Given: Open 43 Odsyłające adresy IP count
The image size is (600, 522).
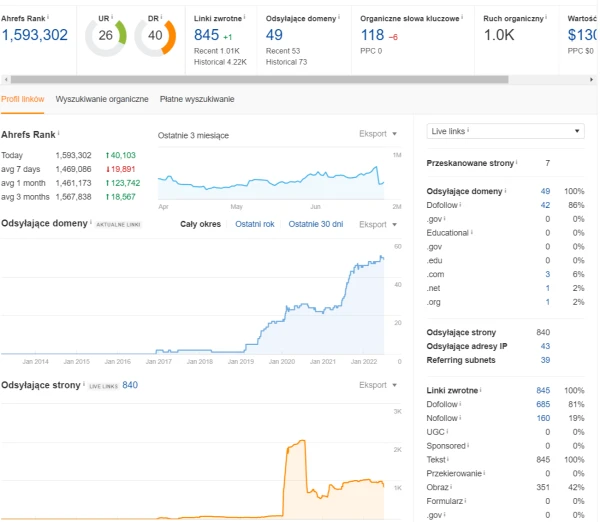Looking at the screenshot, I should 545,346.
